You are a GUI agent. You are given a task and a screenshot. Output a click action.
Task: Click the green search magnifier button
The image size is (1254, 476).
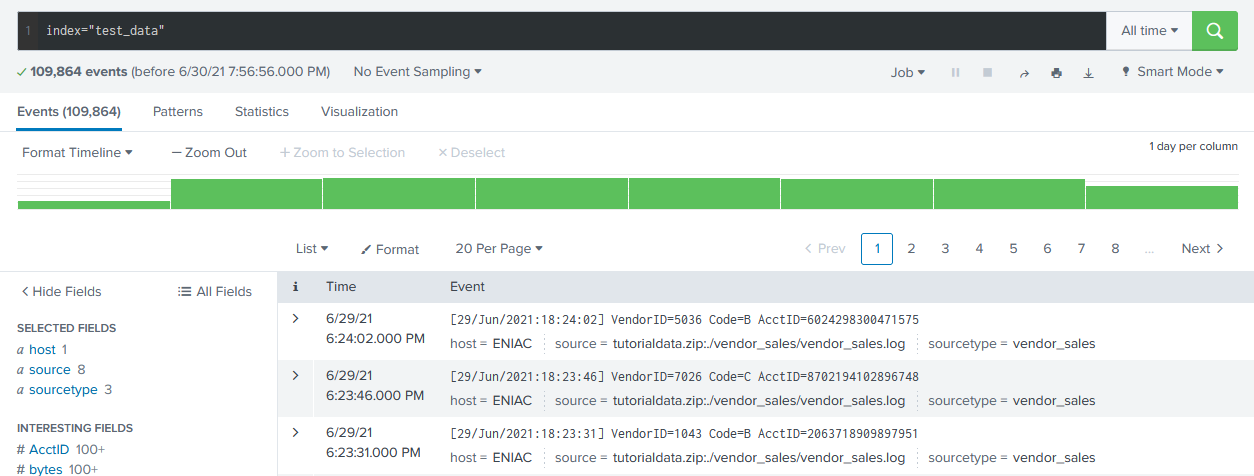(x=1215, y=31)
